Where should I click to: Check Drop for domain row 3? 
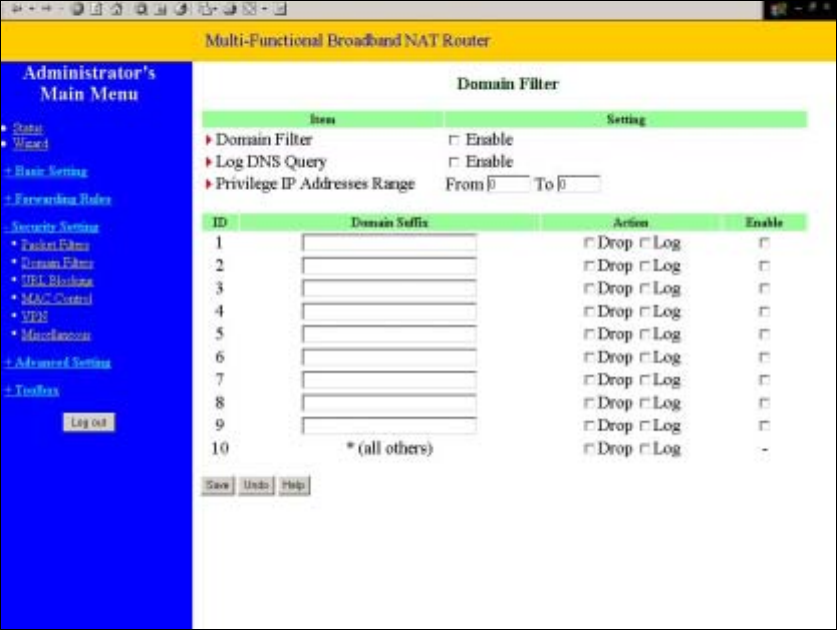[589, 288]
